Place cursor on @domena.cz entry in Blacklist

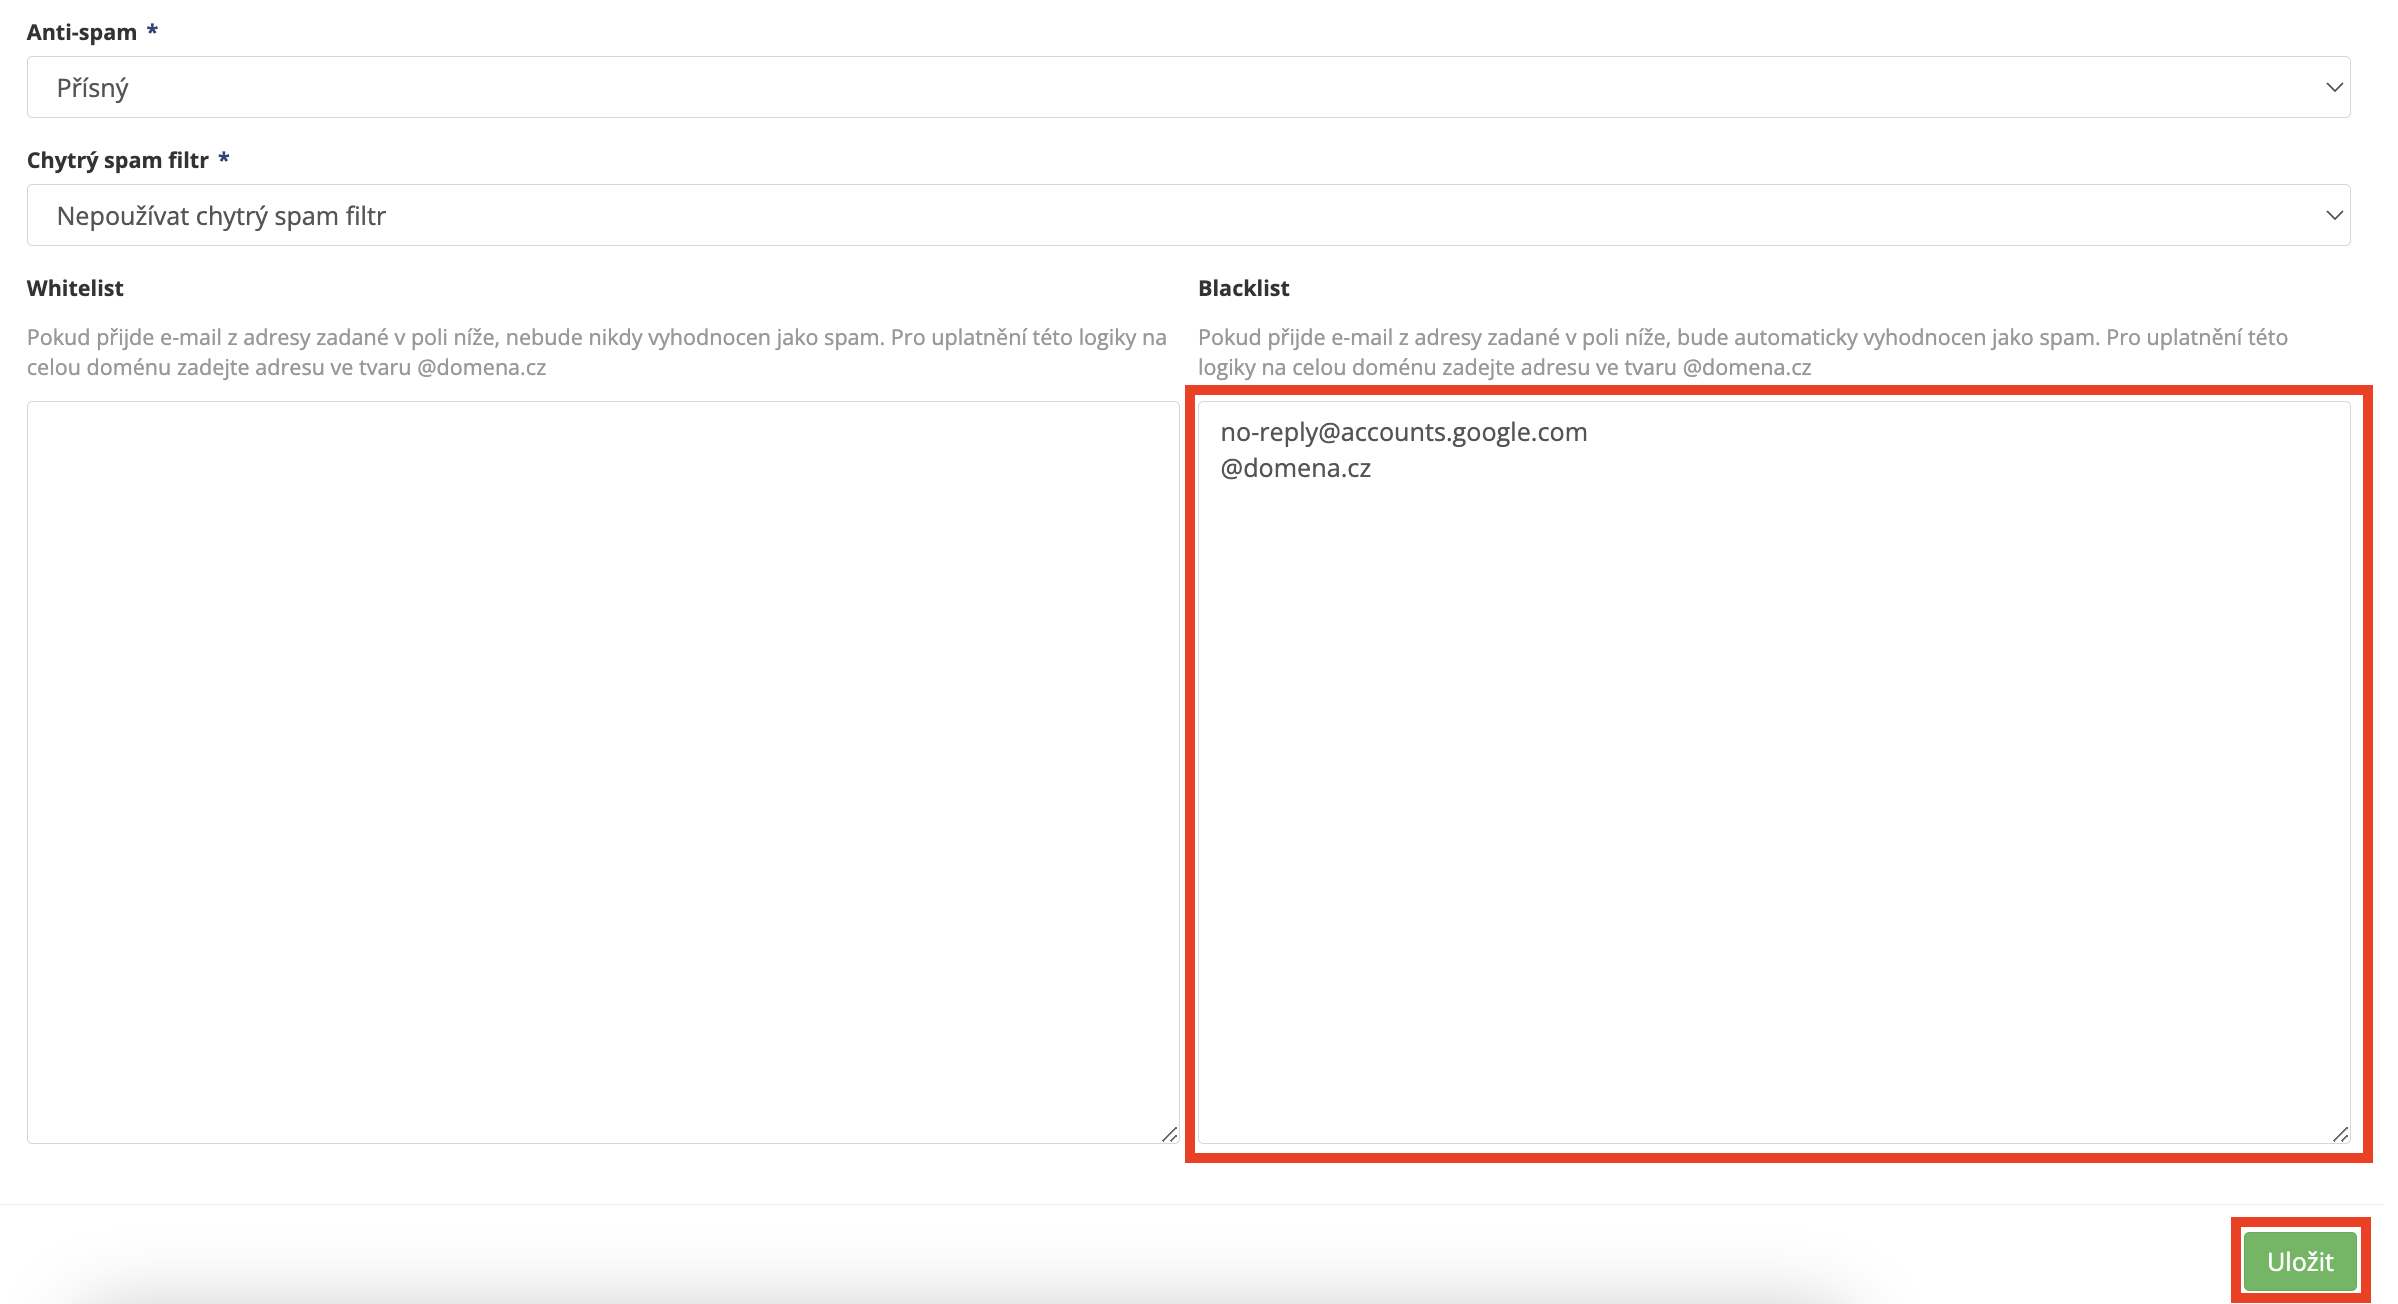pyautogui.click(x=1295, y=468)
